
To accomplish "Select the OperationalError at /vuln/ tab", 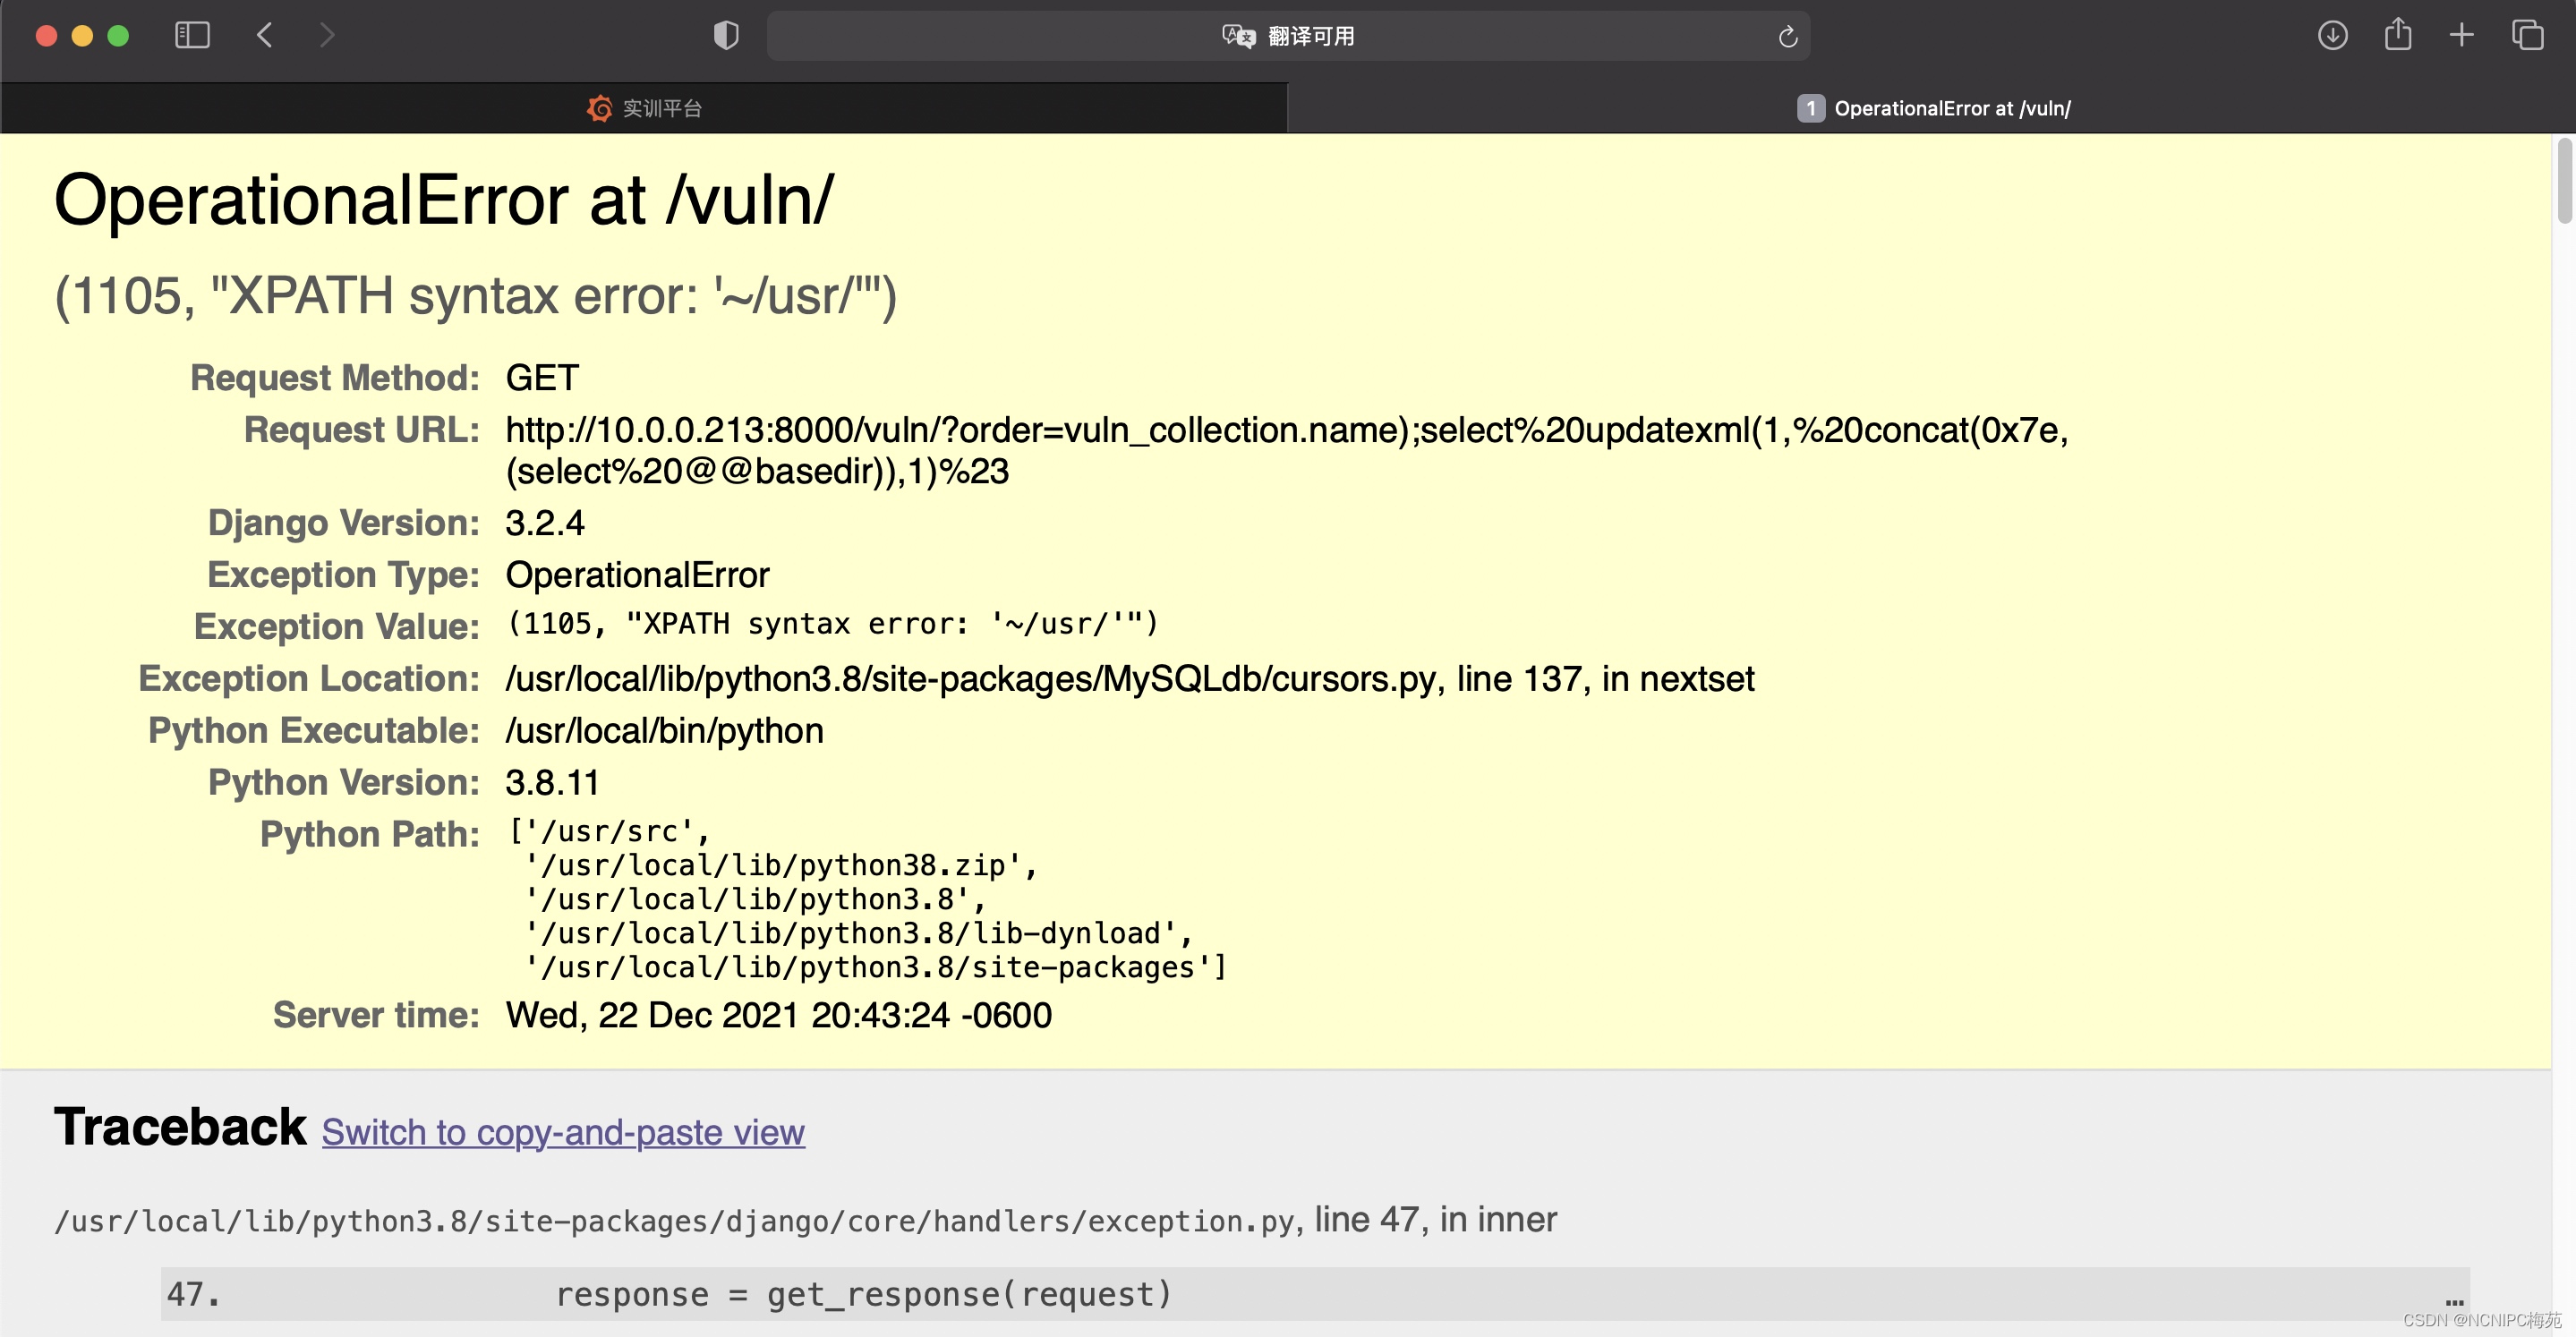I will point(1931,108).
